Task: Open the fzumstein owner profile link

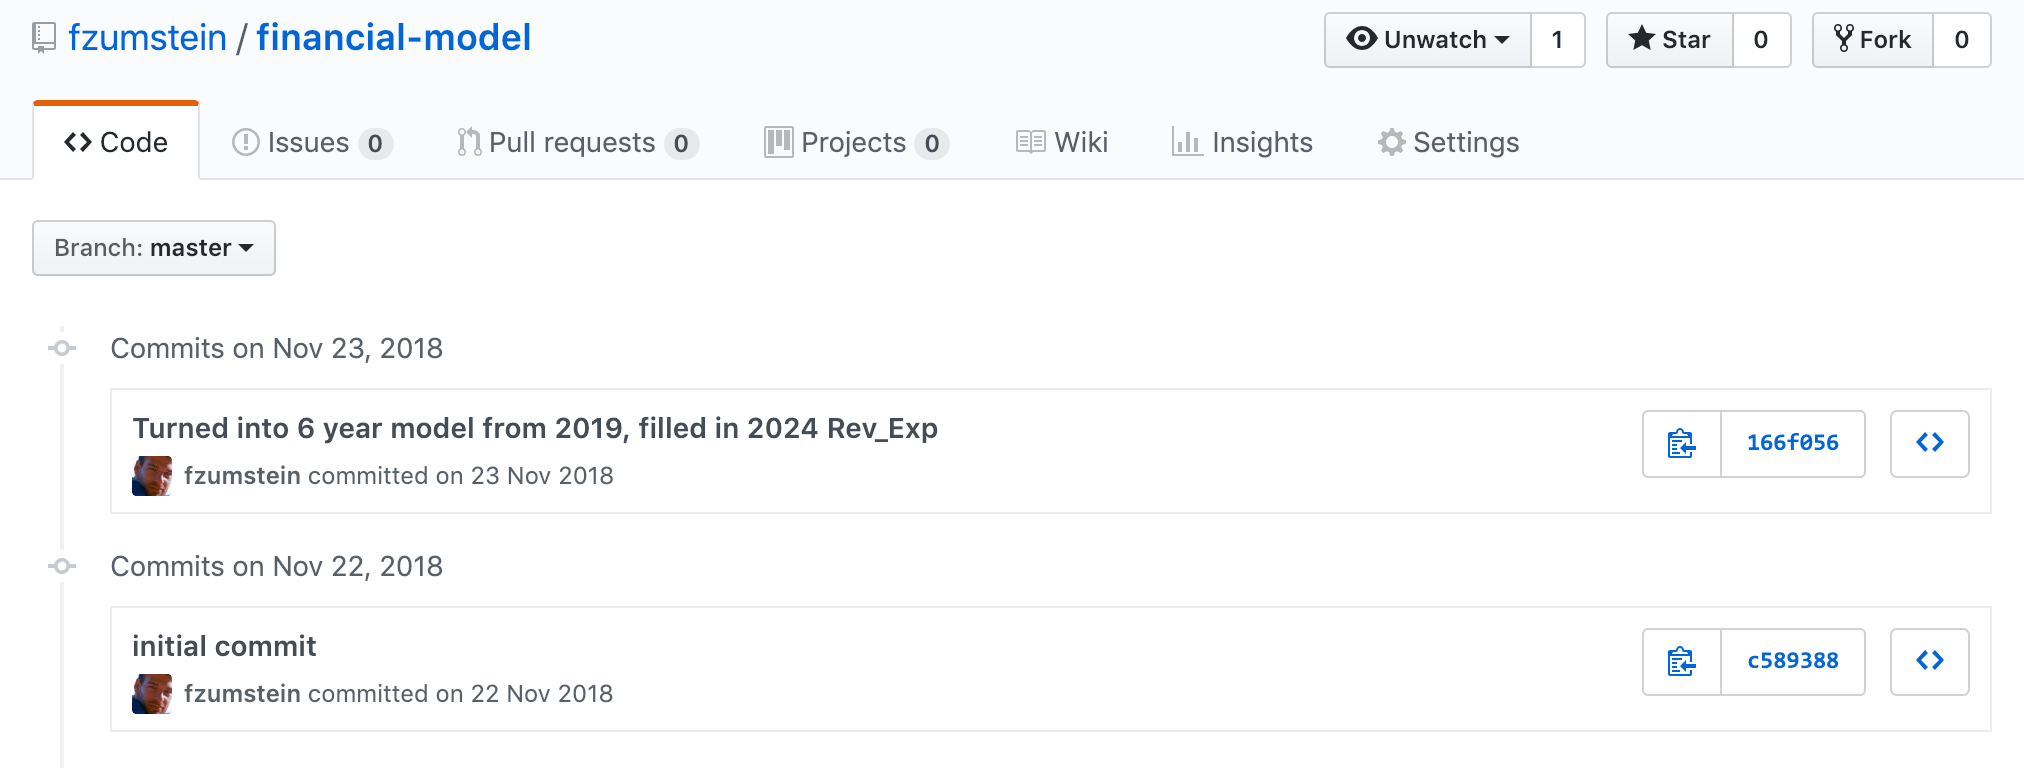Action: [147, 38]
